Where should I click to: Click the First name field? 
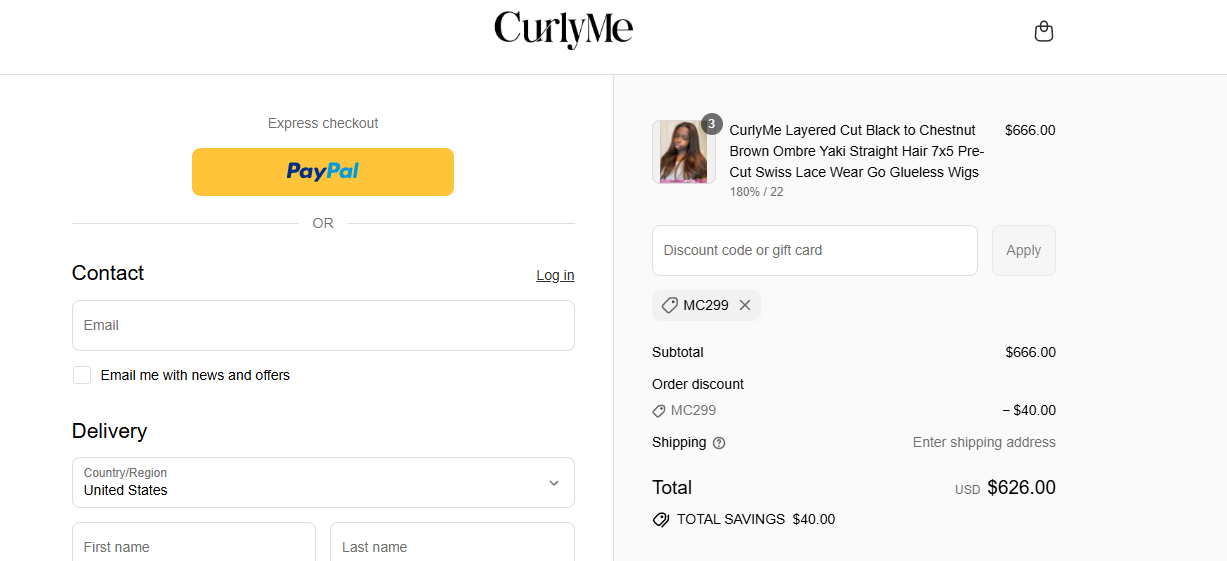194,546
